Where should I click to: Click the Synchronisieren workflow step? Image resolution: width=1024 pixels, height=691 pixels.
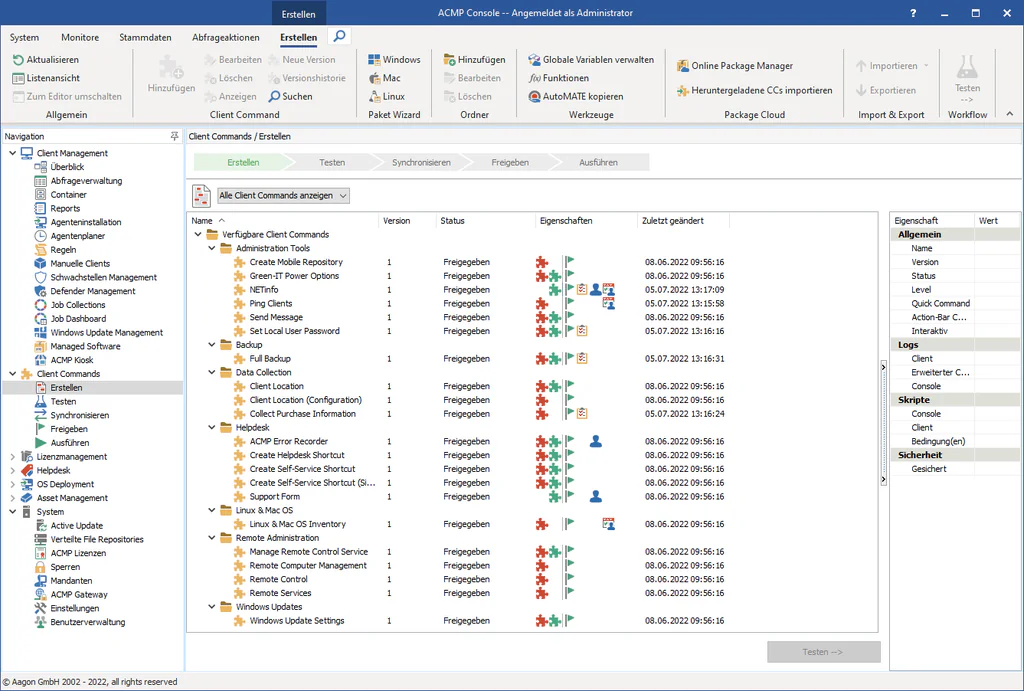pyautogui.click(x=421, y=162)
